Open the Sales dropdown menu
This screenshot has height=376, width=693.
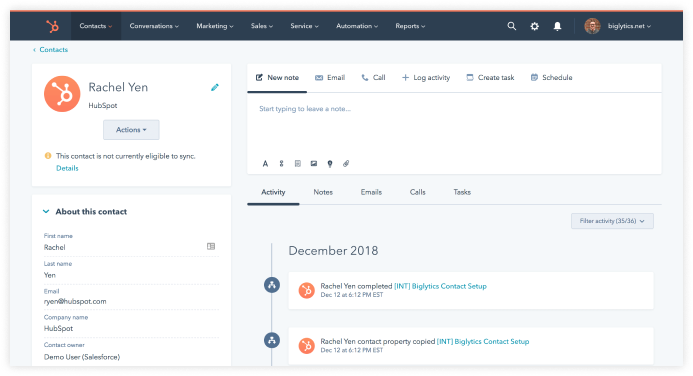click(262, 26)
